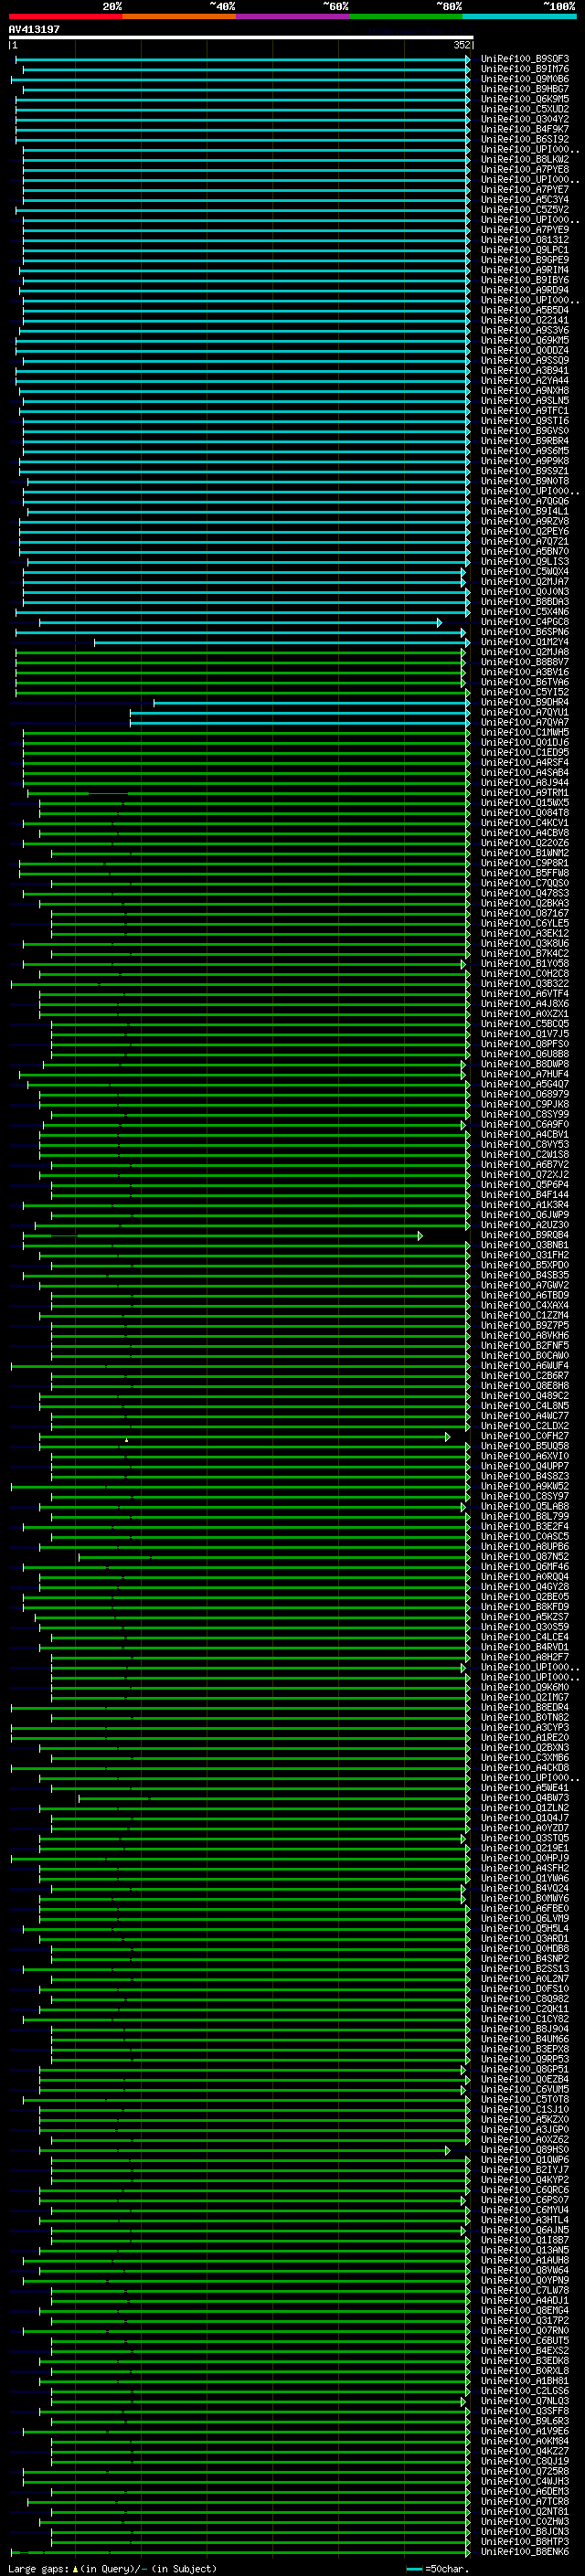Select label UniRef100_B6SPN6
The image size is (585, 2576).
pos(525,632)
